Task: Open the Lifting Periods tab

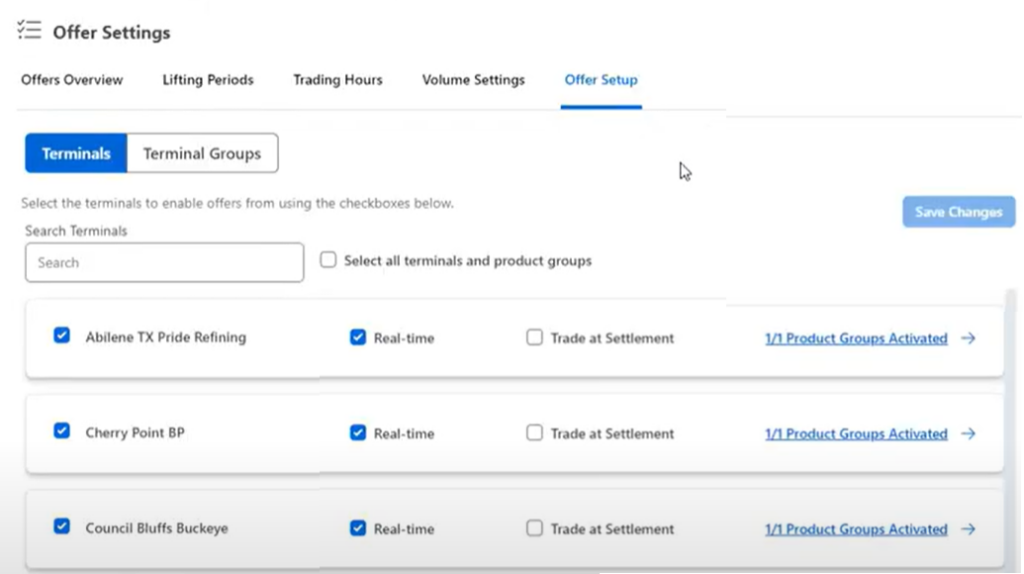Action: tap(208, 80)
